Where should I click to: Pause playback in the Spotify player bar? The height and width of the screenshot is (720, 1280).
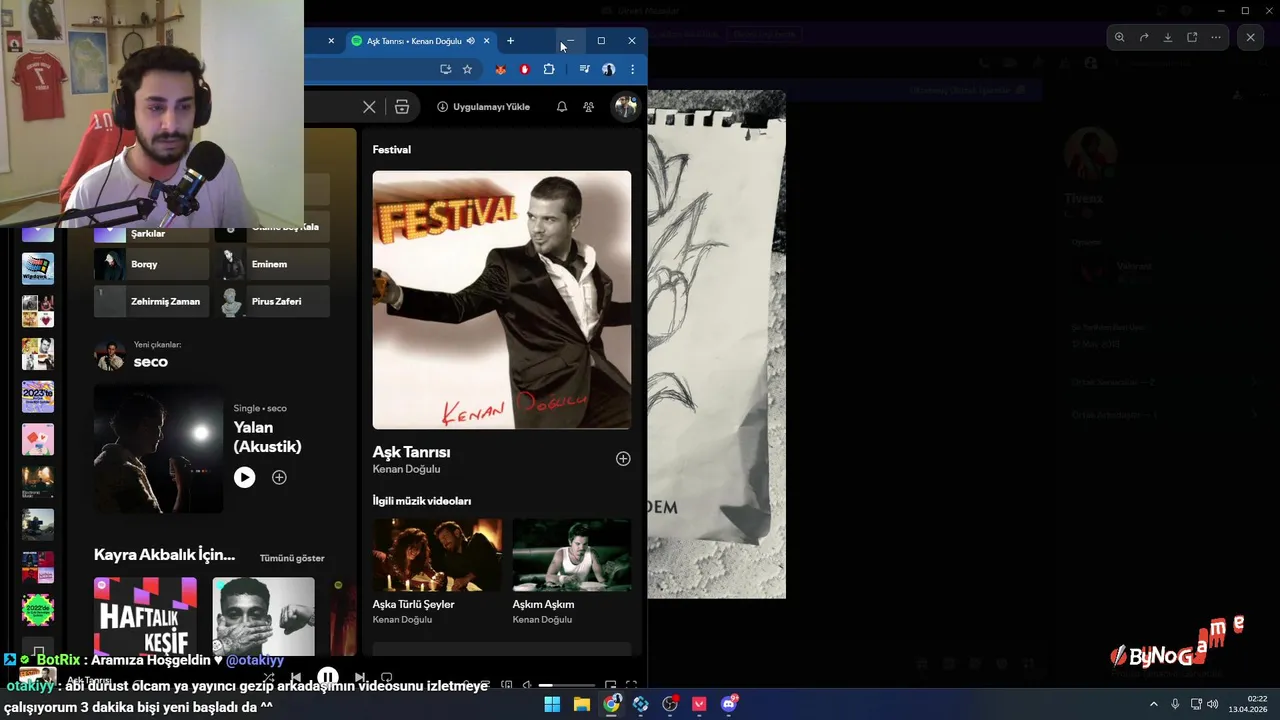(x=328, y=677)
